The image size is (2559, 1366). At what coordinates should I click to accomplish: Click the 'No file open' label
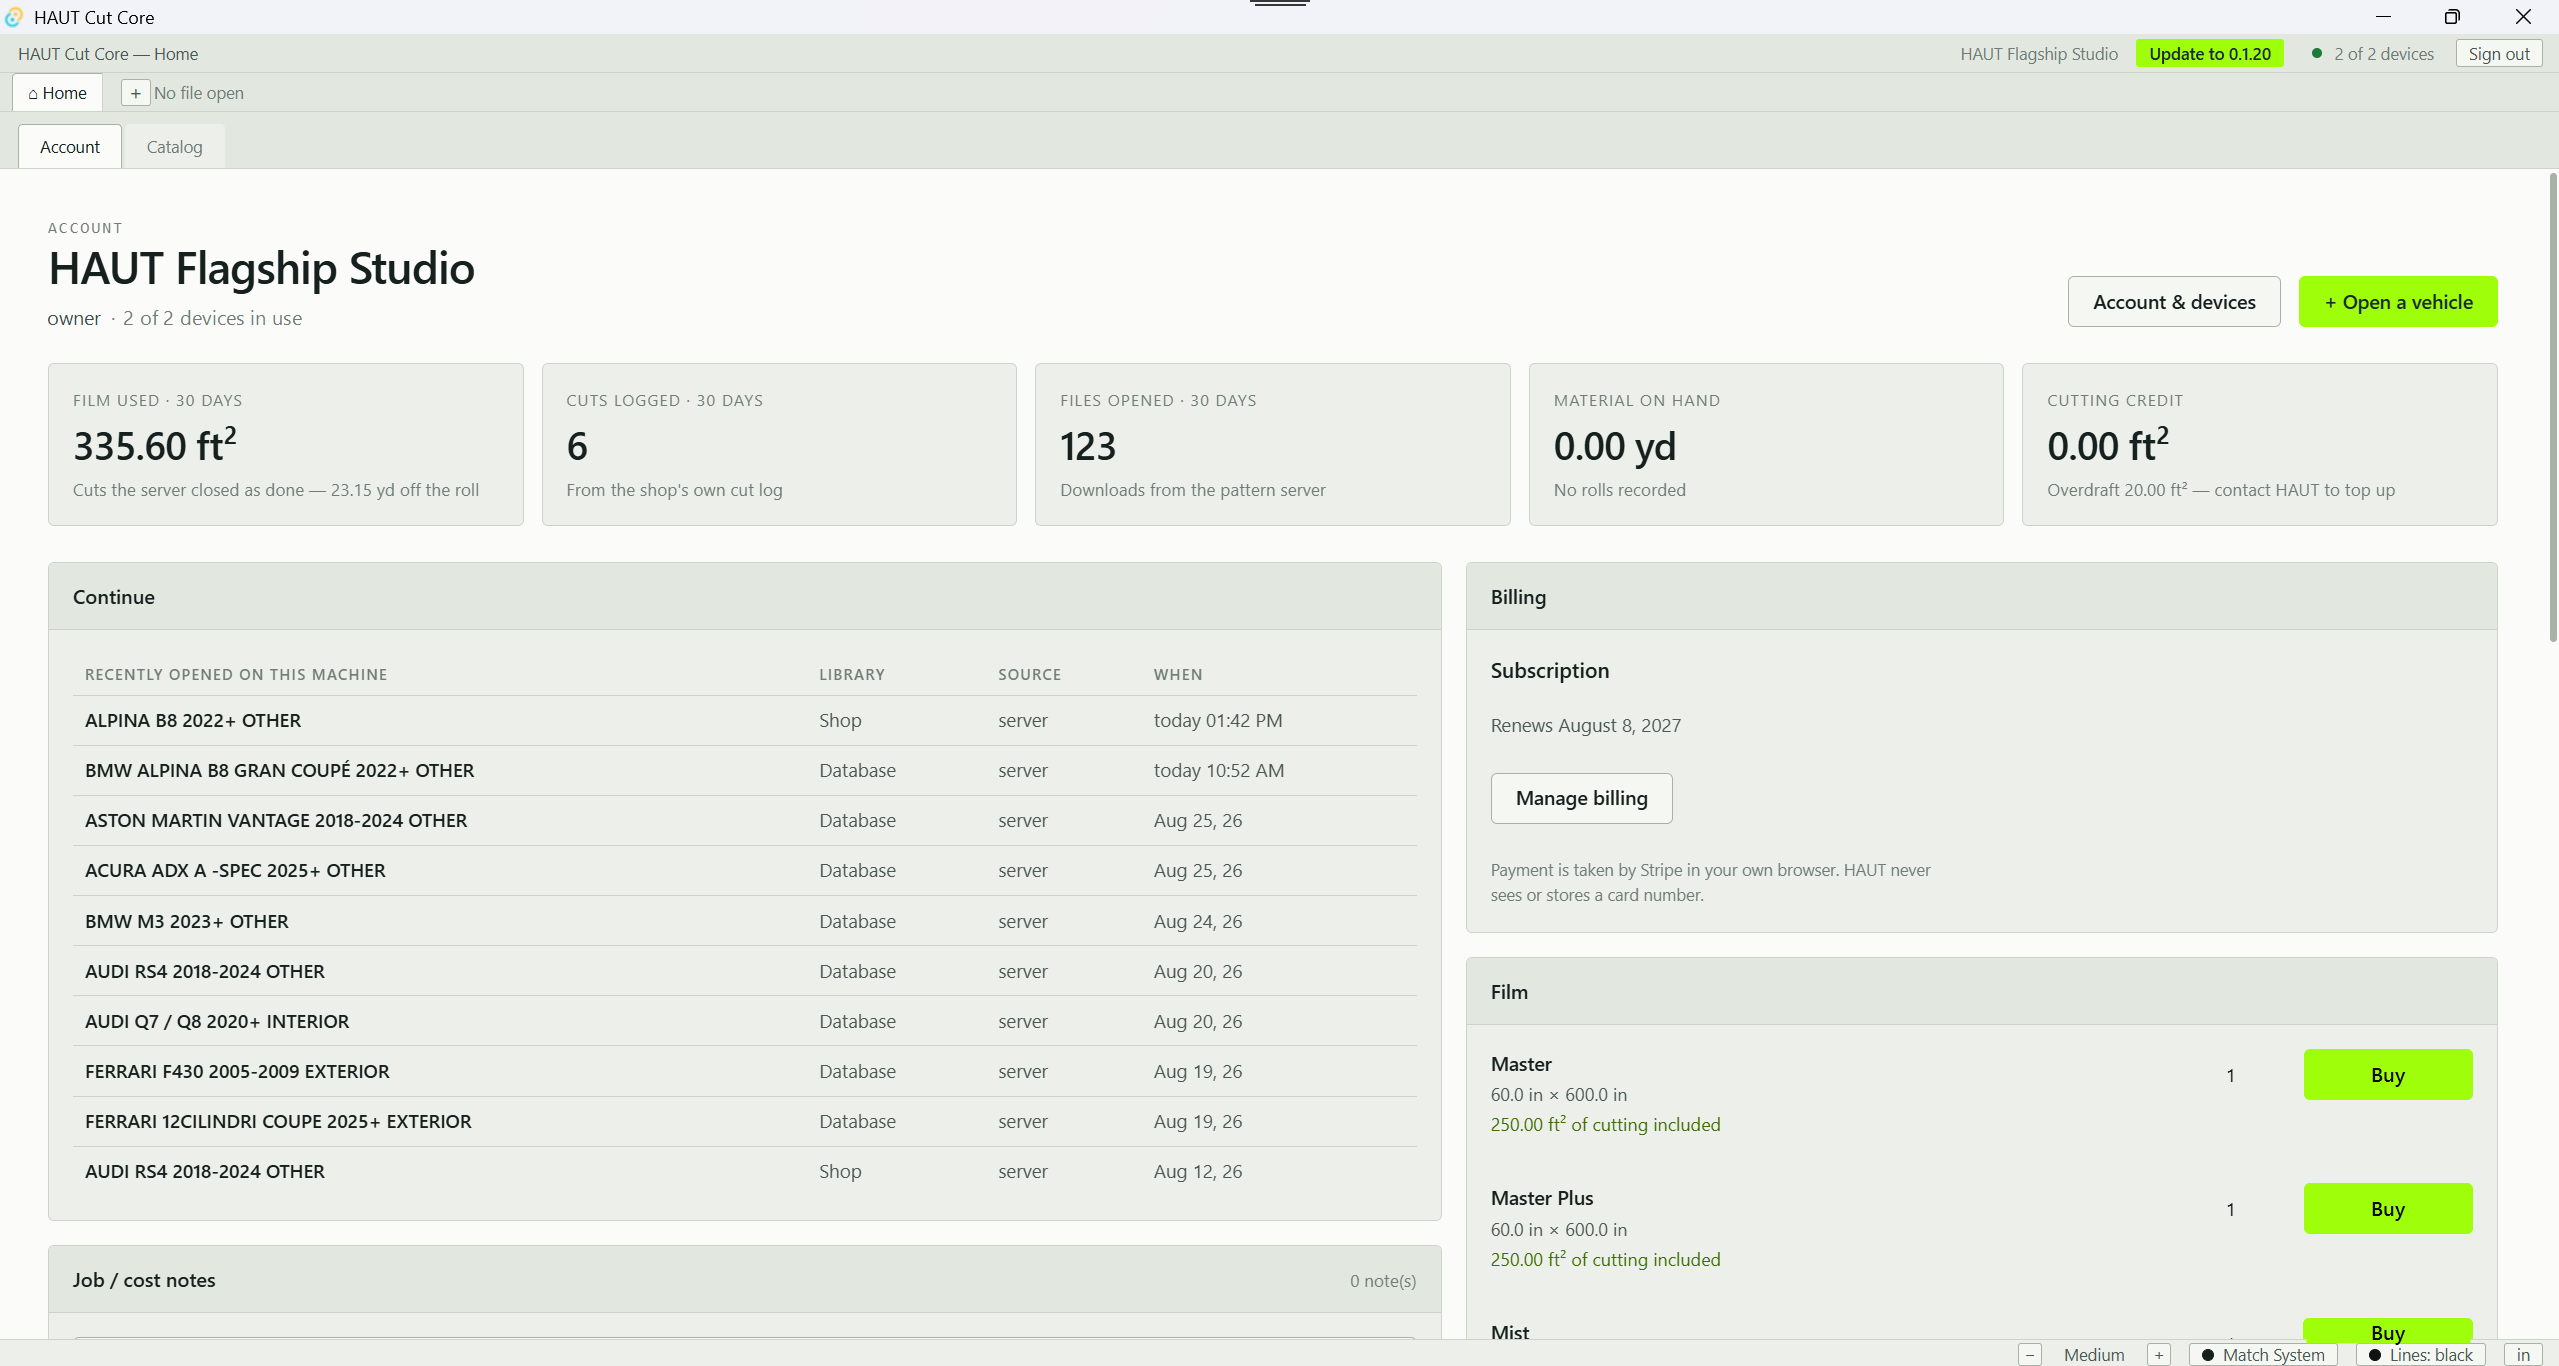click(x=199, y=93)
